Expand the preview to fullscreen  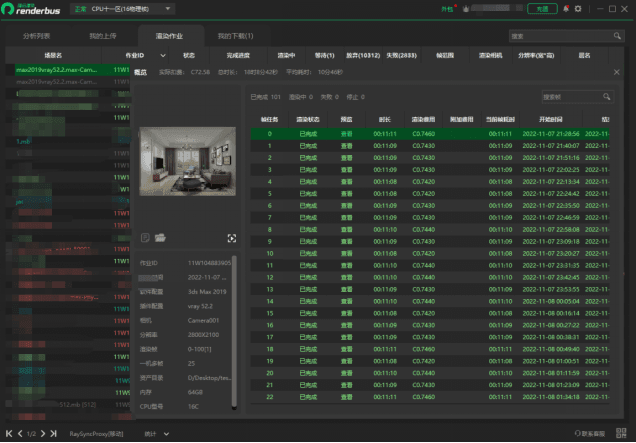(232, 237)
